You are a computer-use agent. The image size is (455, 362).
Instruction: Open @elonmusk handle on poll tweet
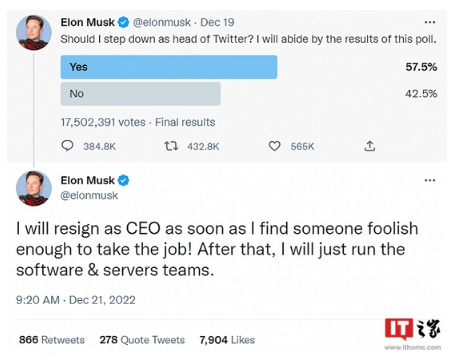(162, 22)
